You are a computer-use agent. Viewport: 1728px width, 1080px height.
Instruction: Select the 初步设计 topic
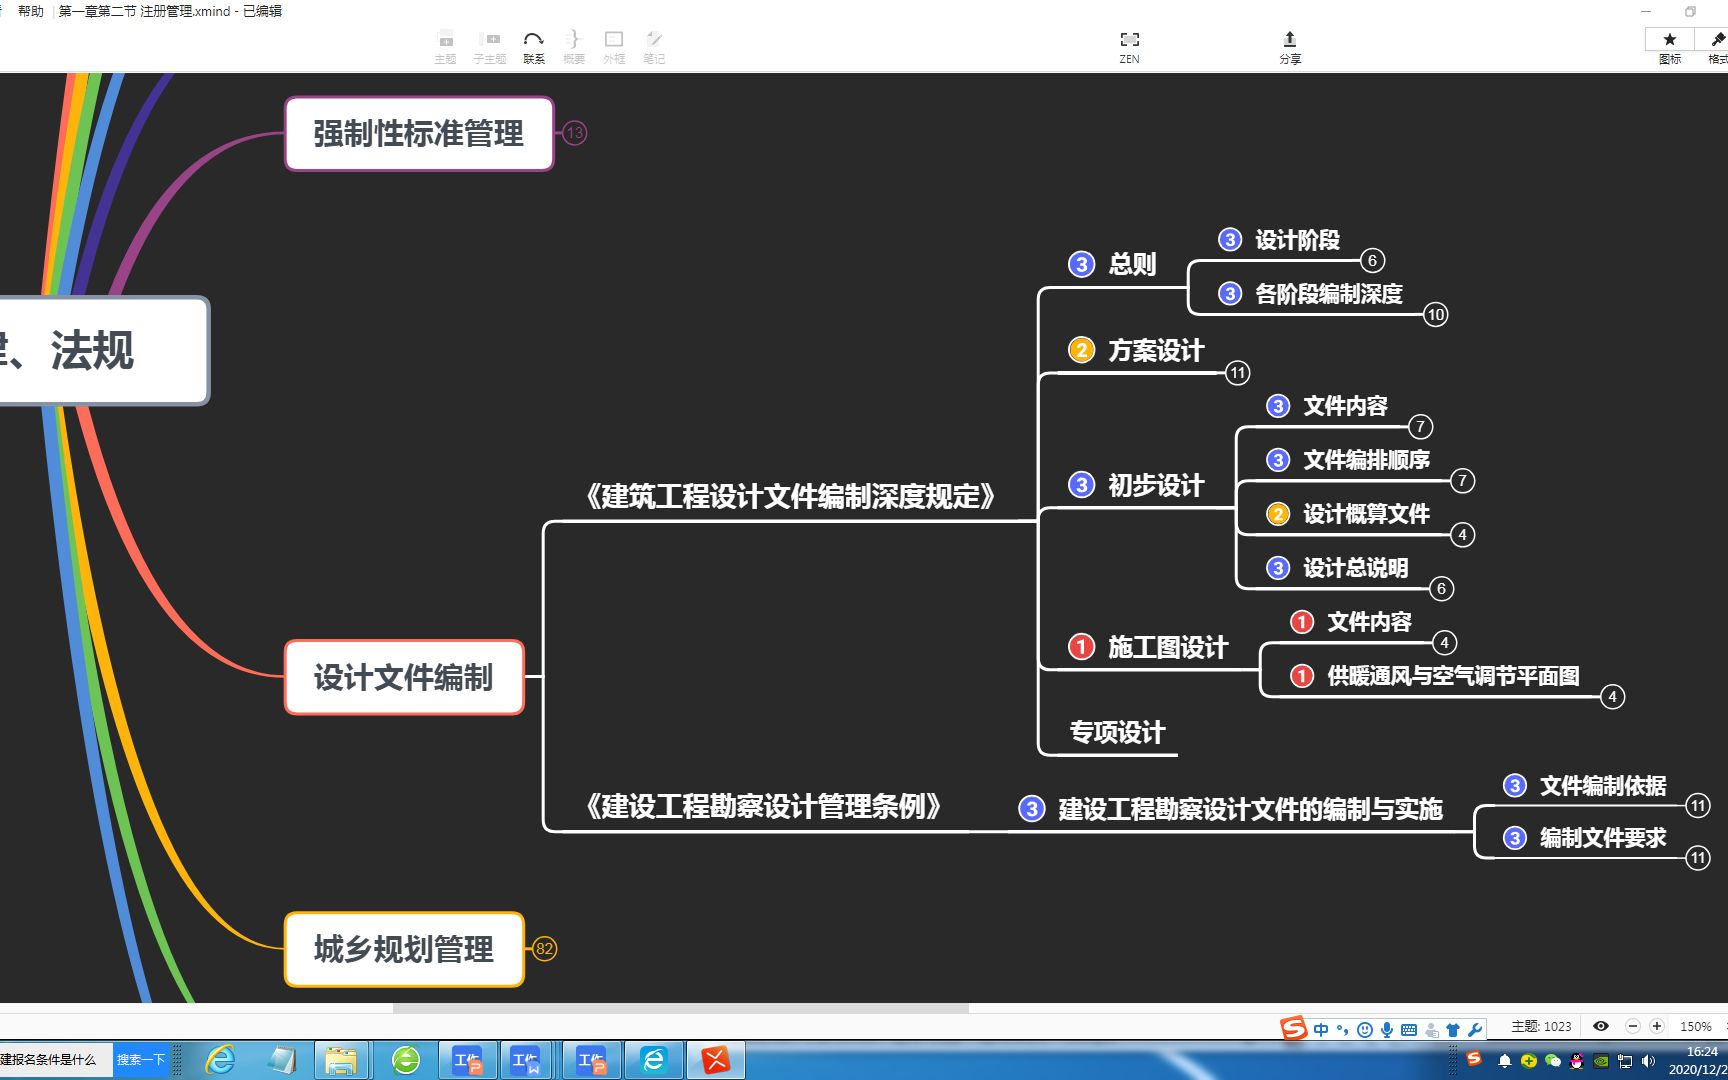tap(1156, 485)
